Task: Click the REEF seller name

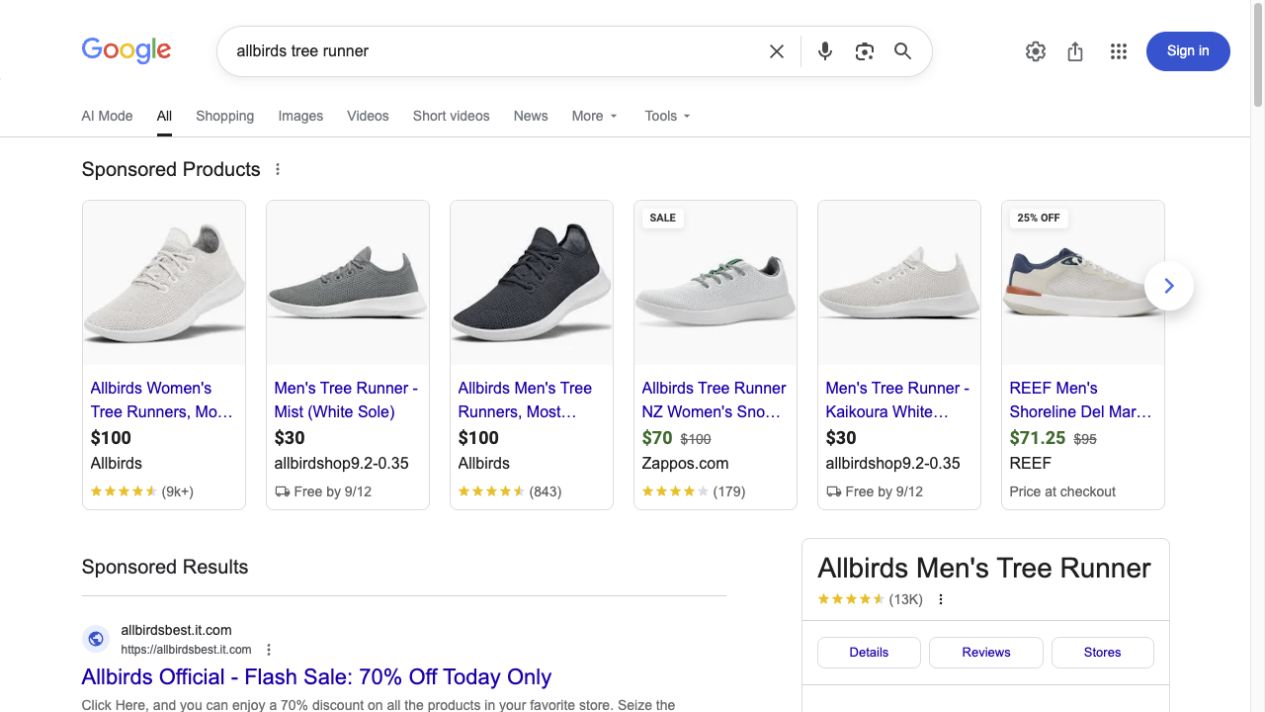Action: [1030, 463]
